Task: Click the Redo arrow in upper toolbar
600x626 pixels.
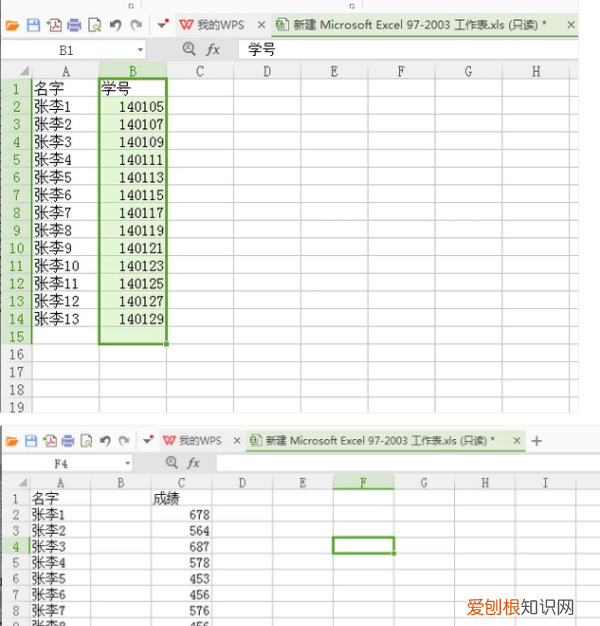Action: point(137,25)
